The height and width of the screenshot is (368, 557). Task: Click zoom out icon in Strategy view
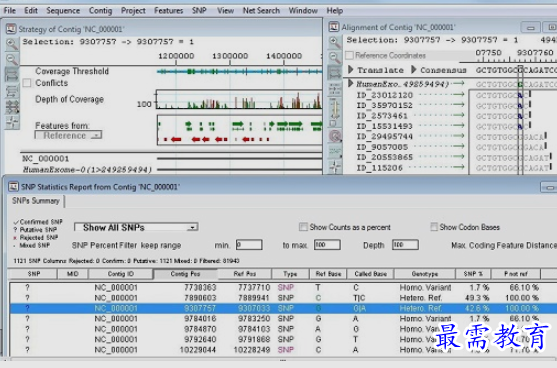tap(12, 59)
